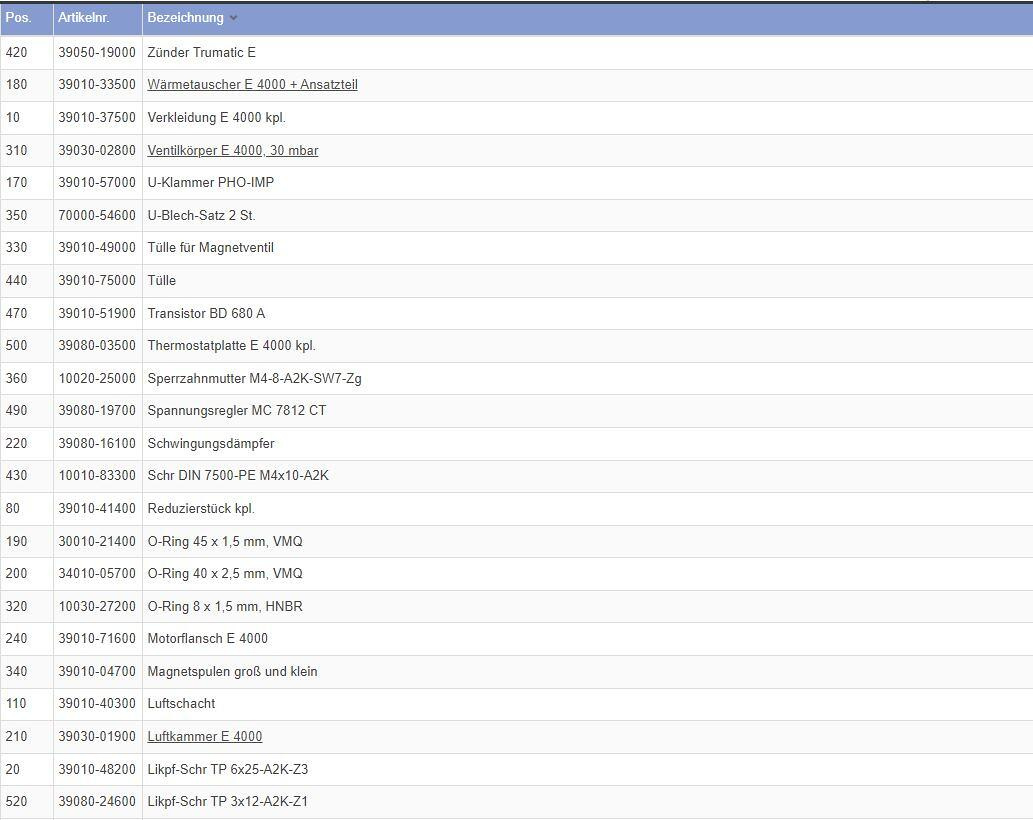Click the sort arrow next to Bezeichnung
The image size is (1033, 820).
pos(234,18)
